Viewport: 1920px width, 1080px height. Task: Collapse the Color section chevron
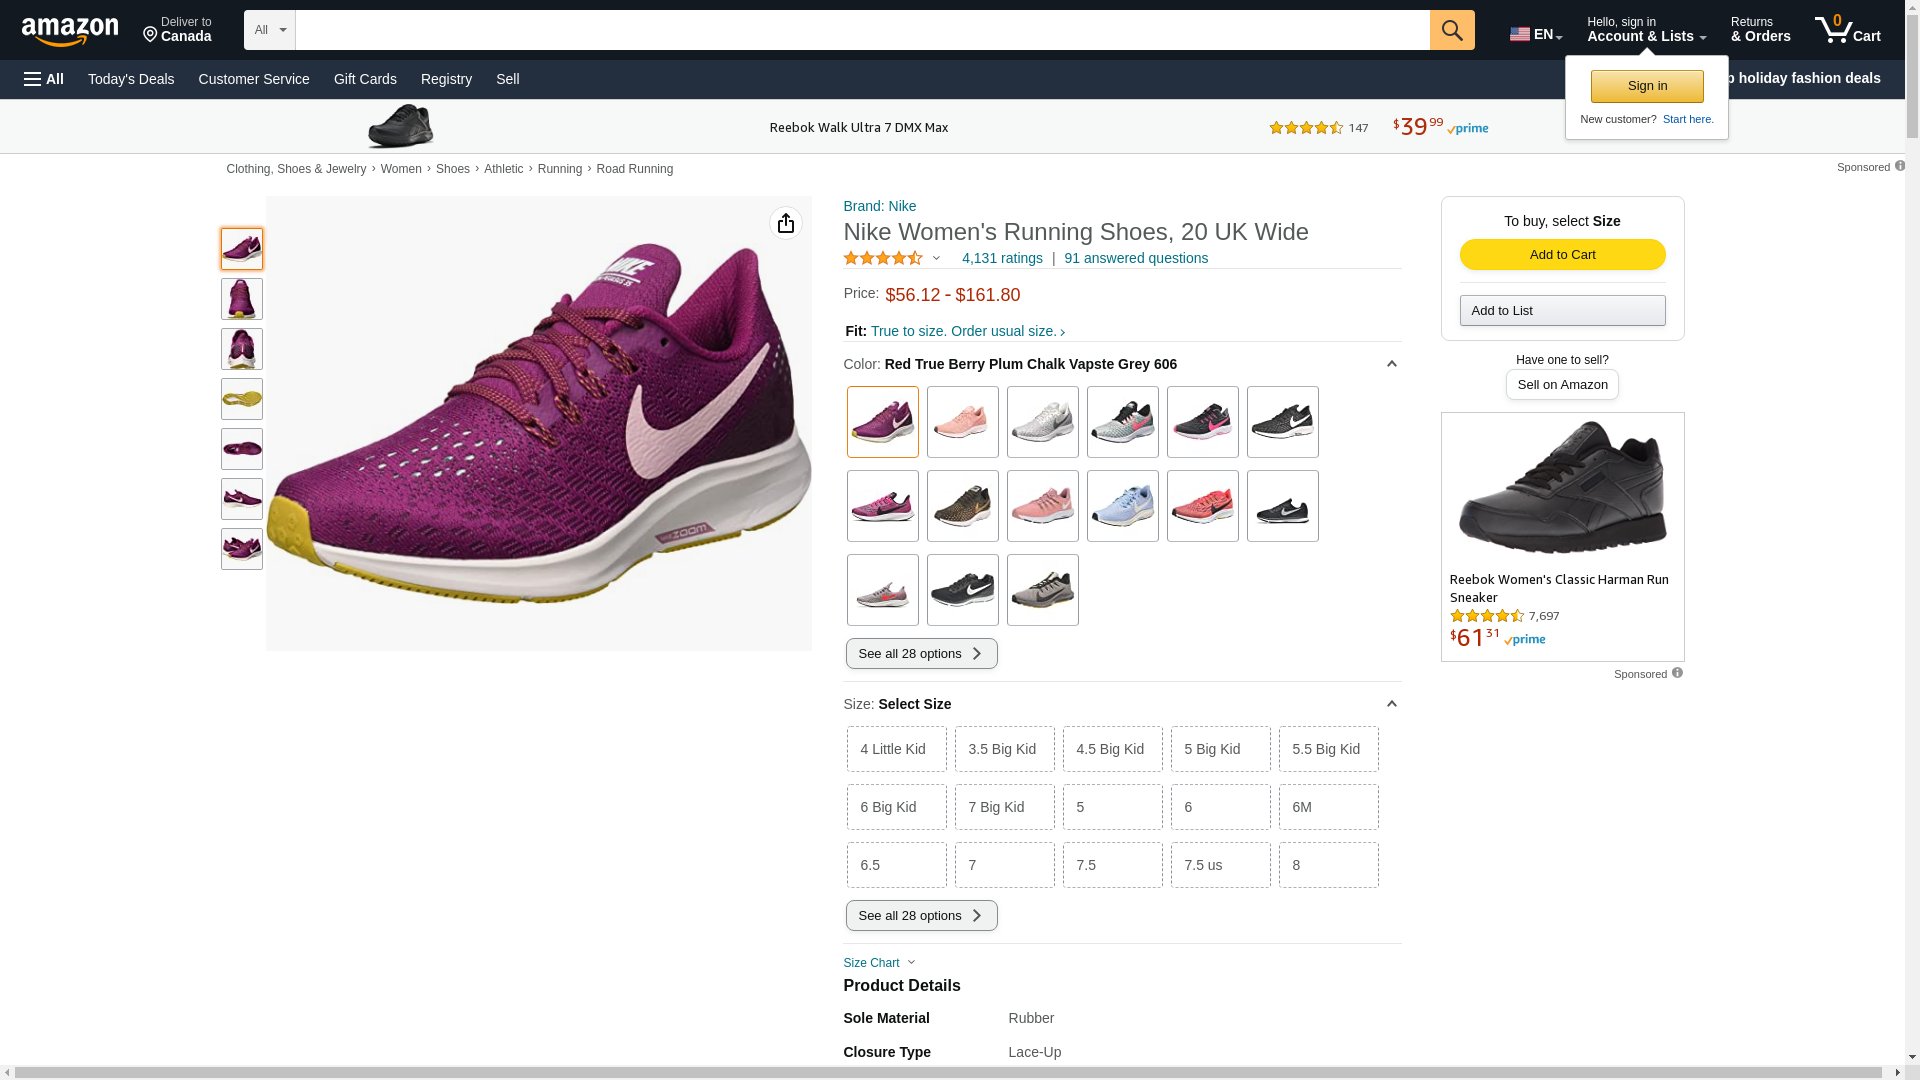pyautogui.click(x=1391, y=364)
